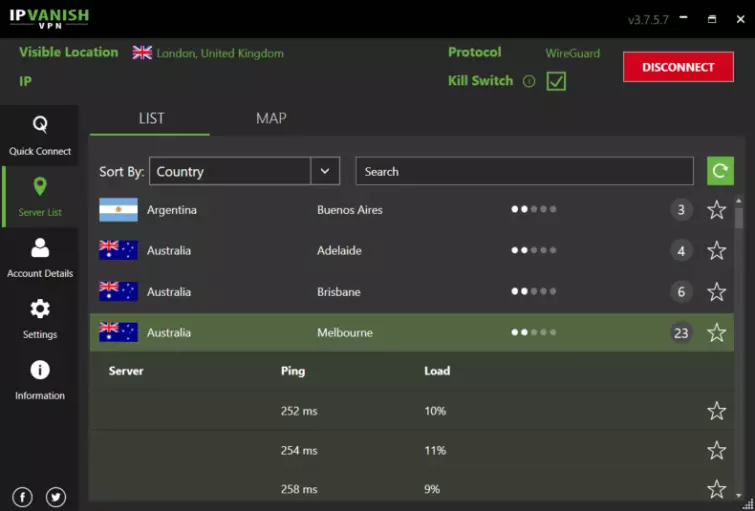Switch to the MAP tab

coord(271,118)
